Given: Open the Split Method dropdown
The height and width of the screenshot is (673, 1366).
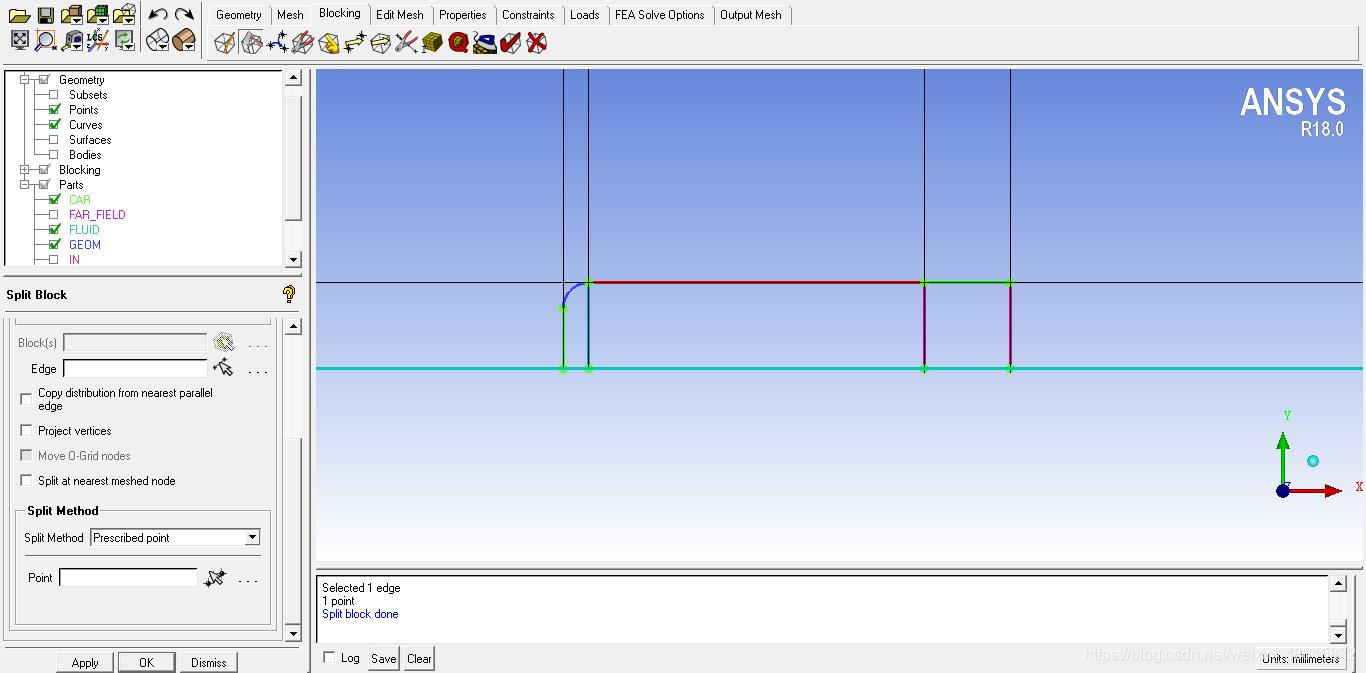Looking at the screenshot, I should (x=252, y=537).
